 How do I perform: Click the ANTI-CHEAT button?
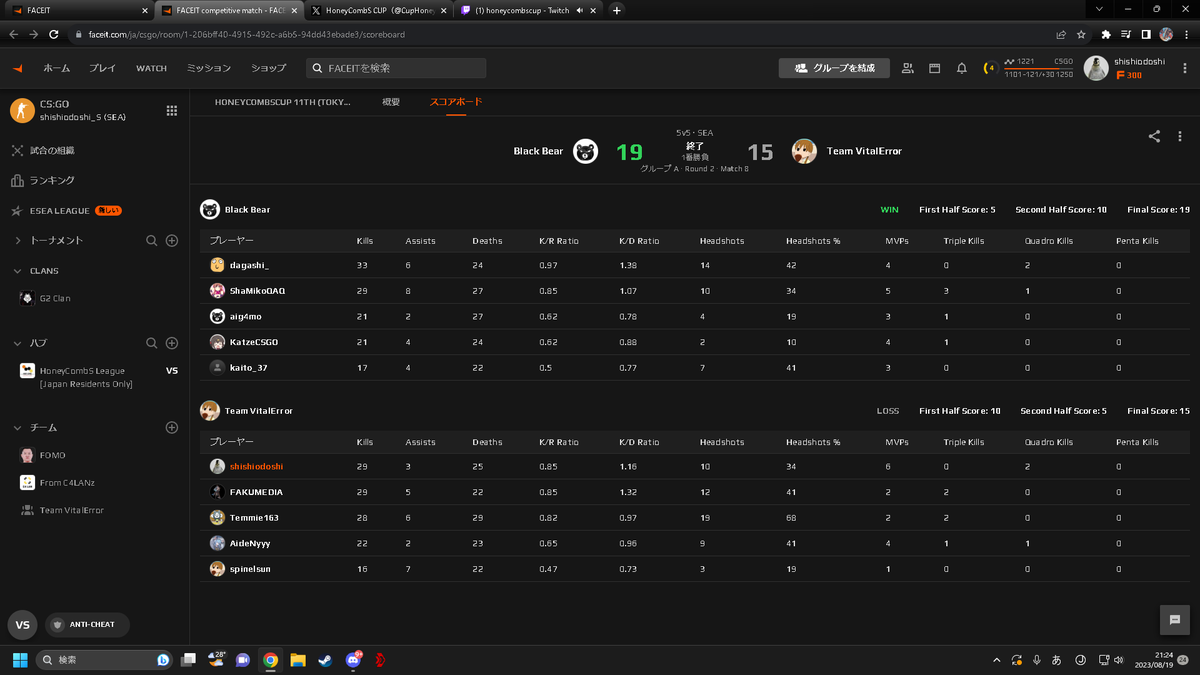(x=87, y=624)
